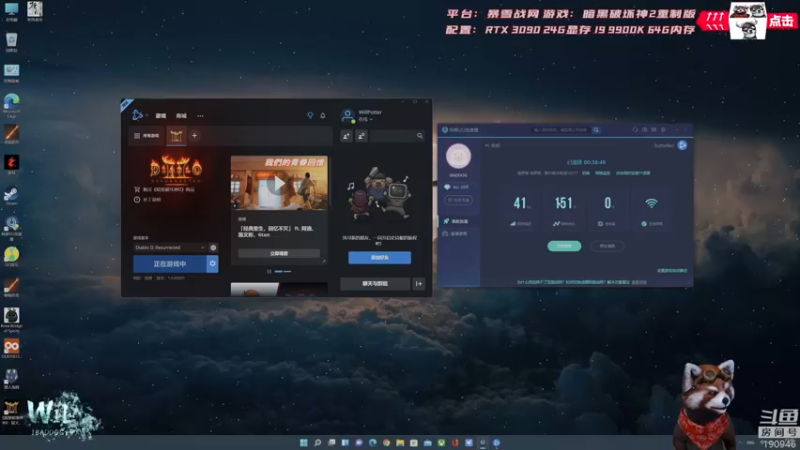Expand the online status dropdown under WillPotter

(x=365, y=119)
